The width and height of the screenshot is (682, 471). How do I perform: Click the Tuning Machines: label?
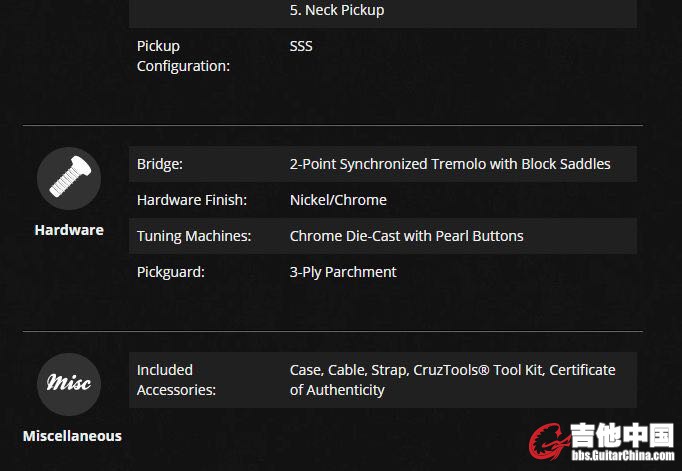coord(194,236)
